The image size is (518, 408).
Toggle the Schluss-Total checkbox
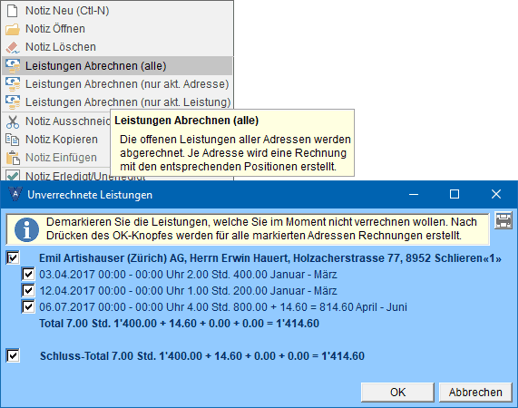tap(13, 356)
